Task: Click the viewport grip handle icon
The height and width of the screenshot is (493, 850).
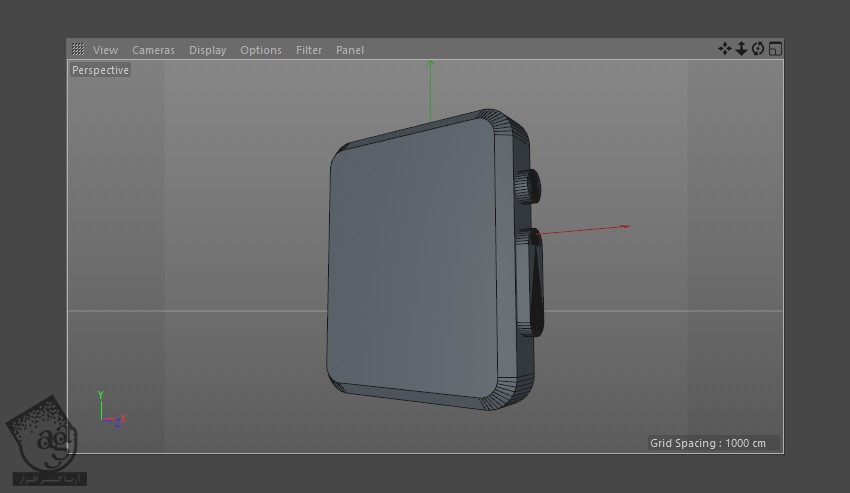Action: click(78, 49)
